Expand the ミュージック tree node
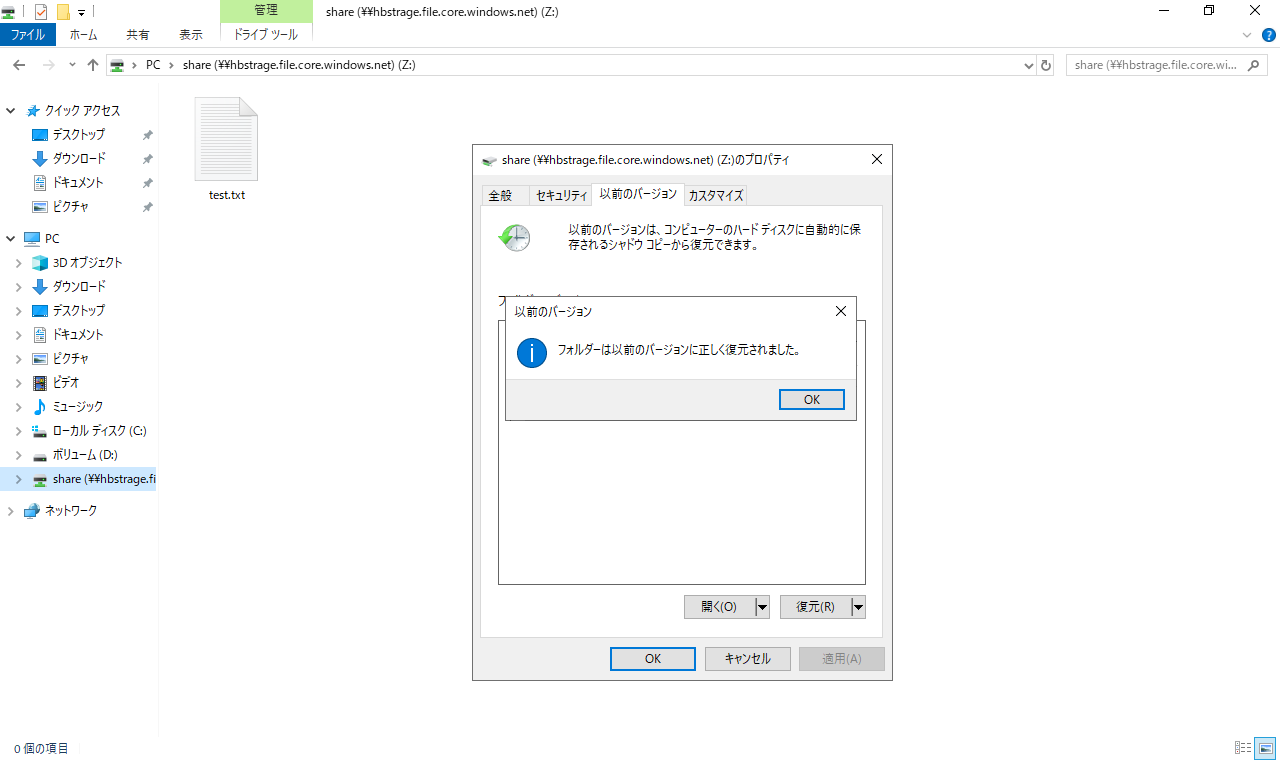1280x760 pixels. tap(18, 407)
